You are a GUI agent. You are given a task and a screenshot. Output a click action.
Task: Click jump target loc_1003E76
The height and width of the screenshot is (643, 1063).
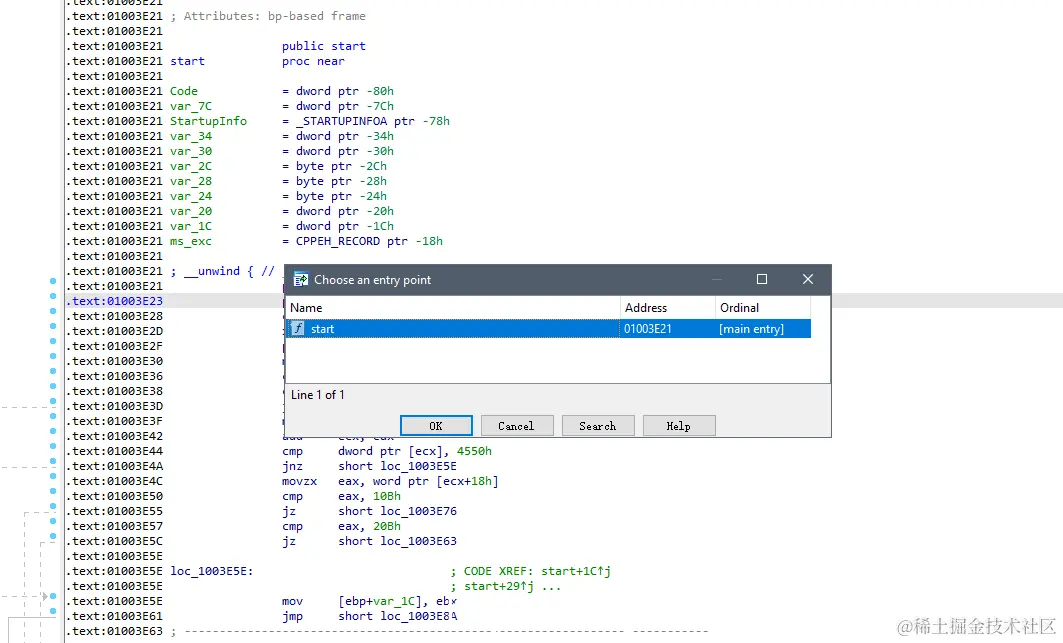tap(418, 511)
